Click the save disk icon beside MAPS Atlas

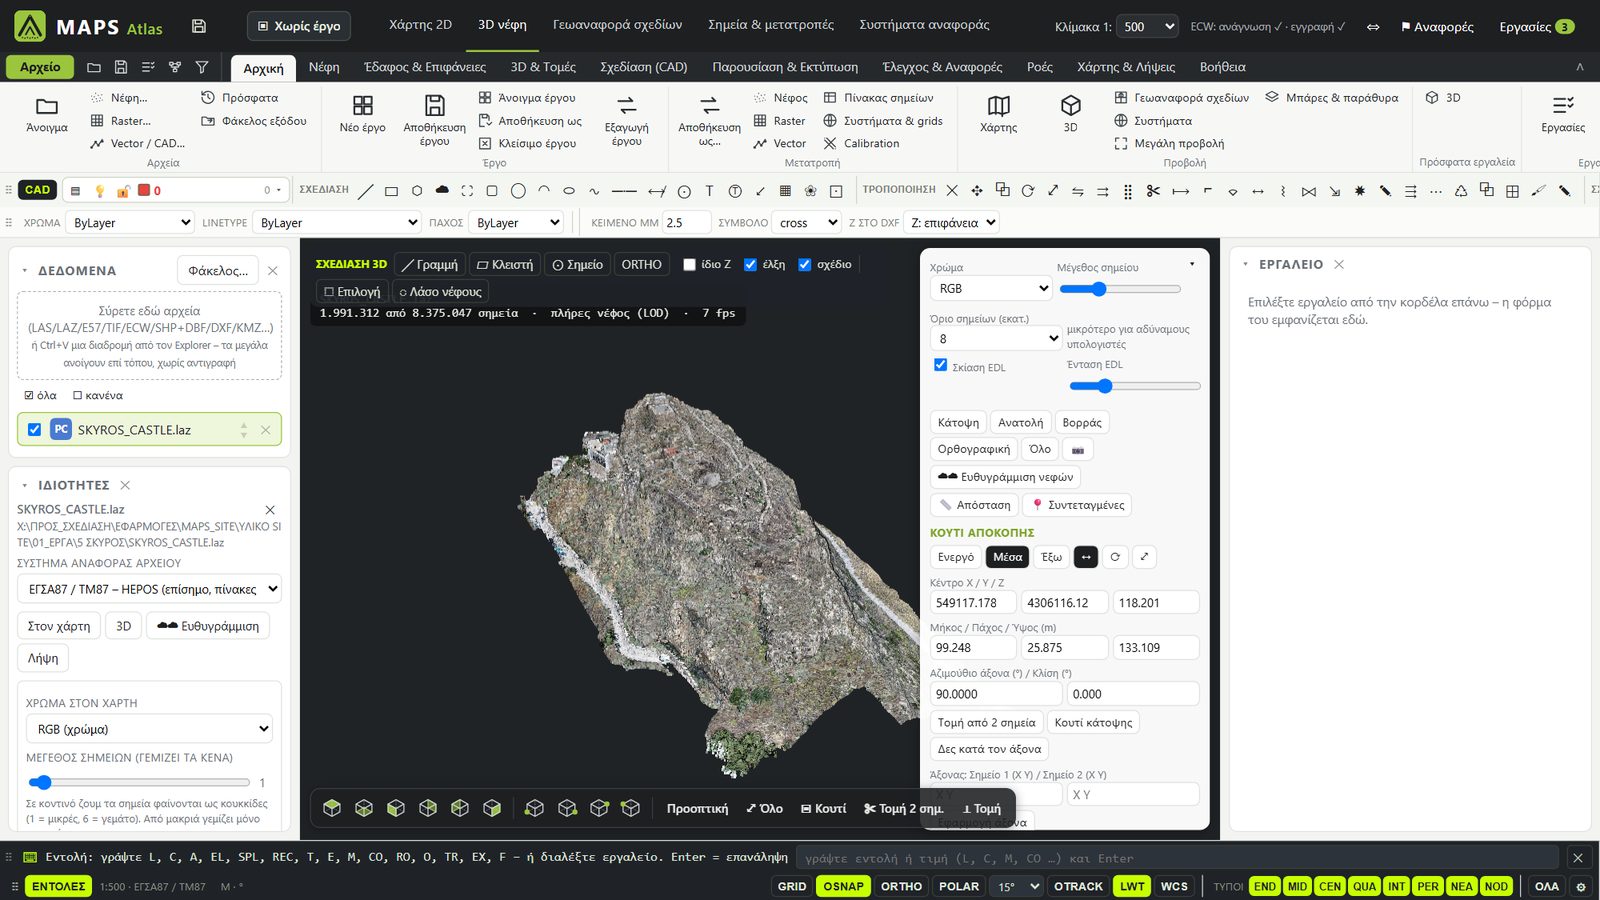pyautogui.click(x=198, y=26)
